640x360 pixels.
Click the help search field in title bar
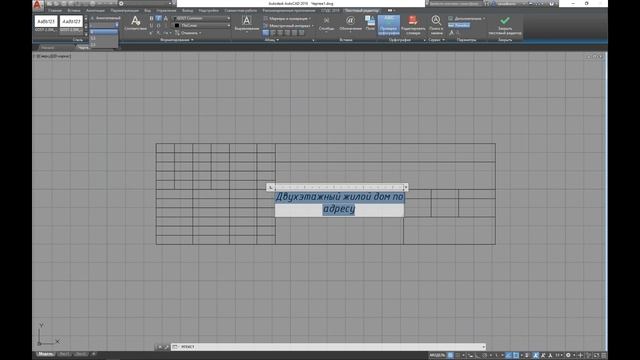point(456,4)
